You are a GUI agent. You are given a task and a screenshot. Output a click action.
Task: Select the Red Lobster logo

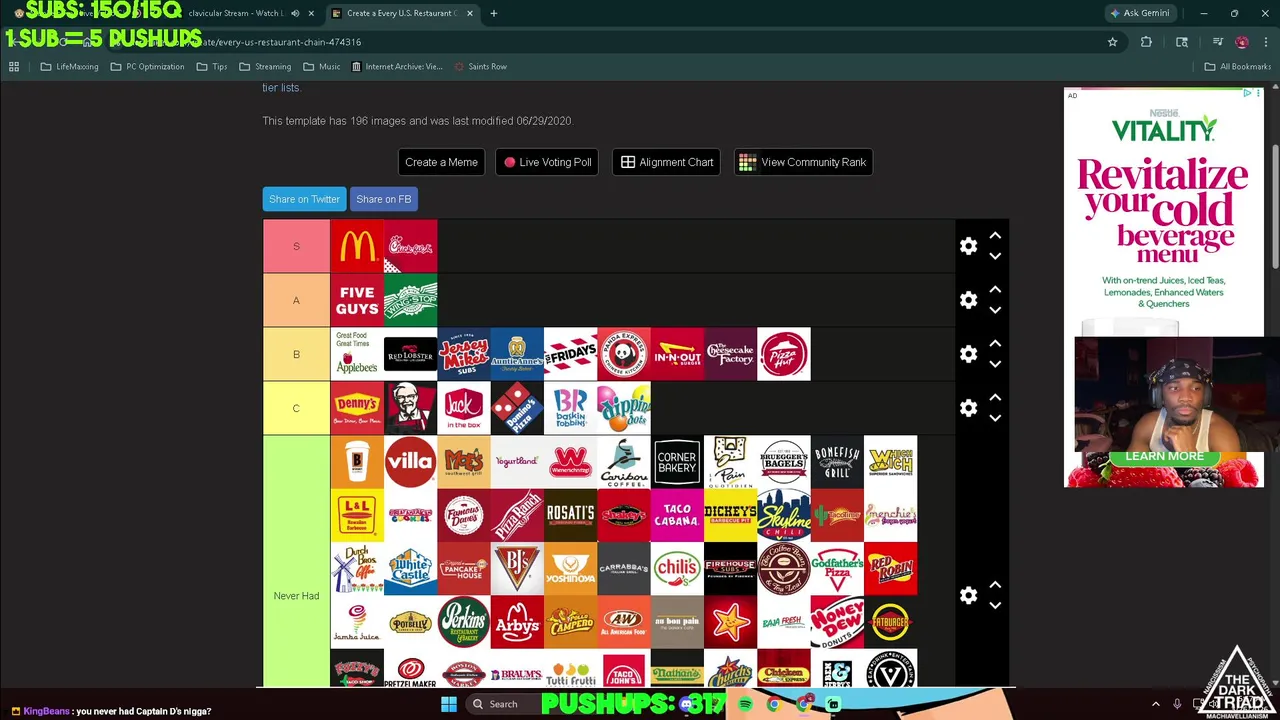point(411,354)
